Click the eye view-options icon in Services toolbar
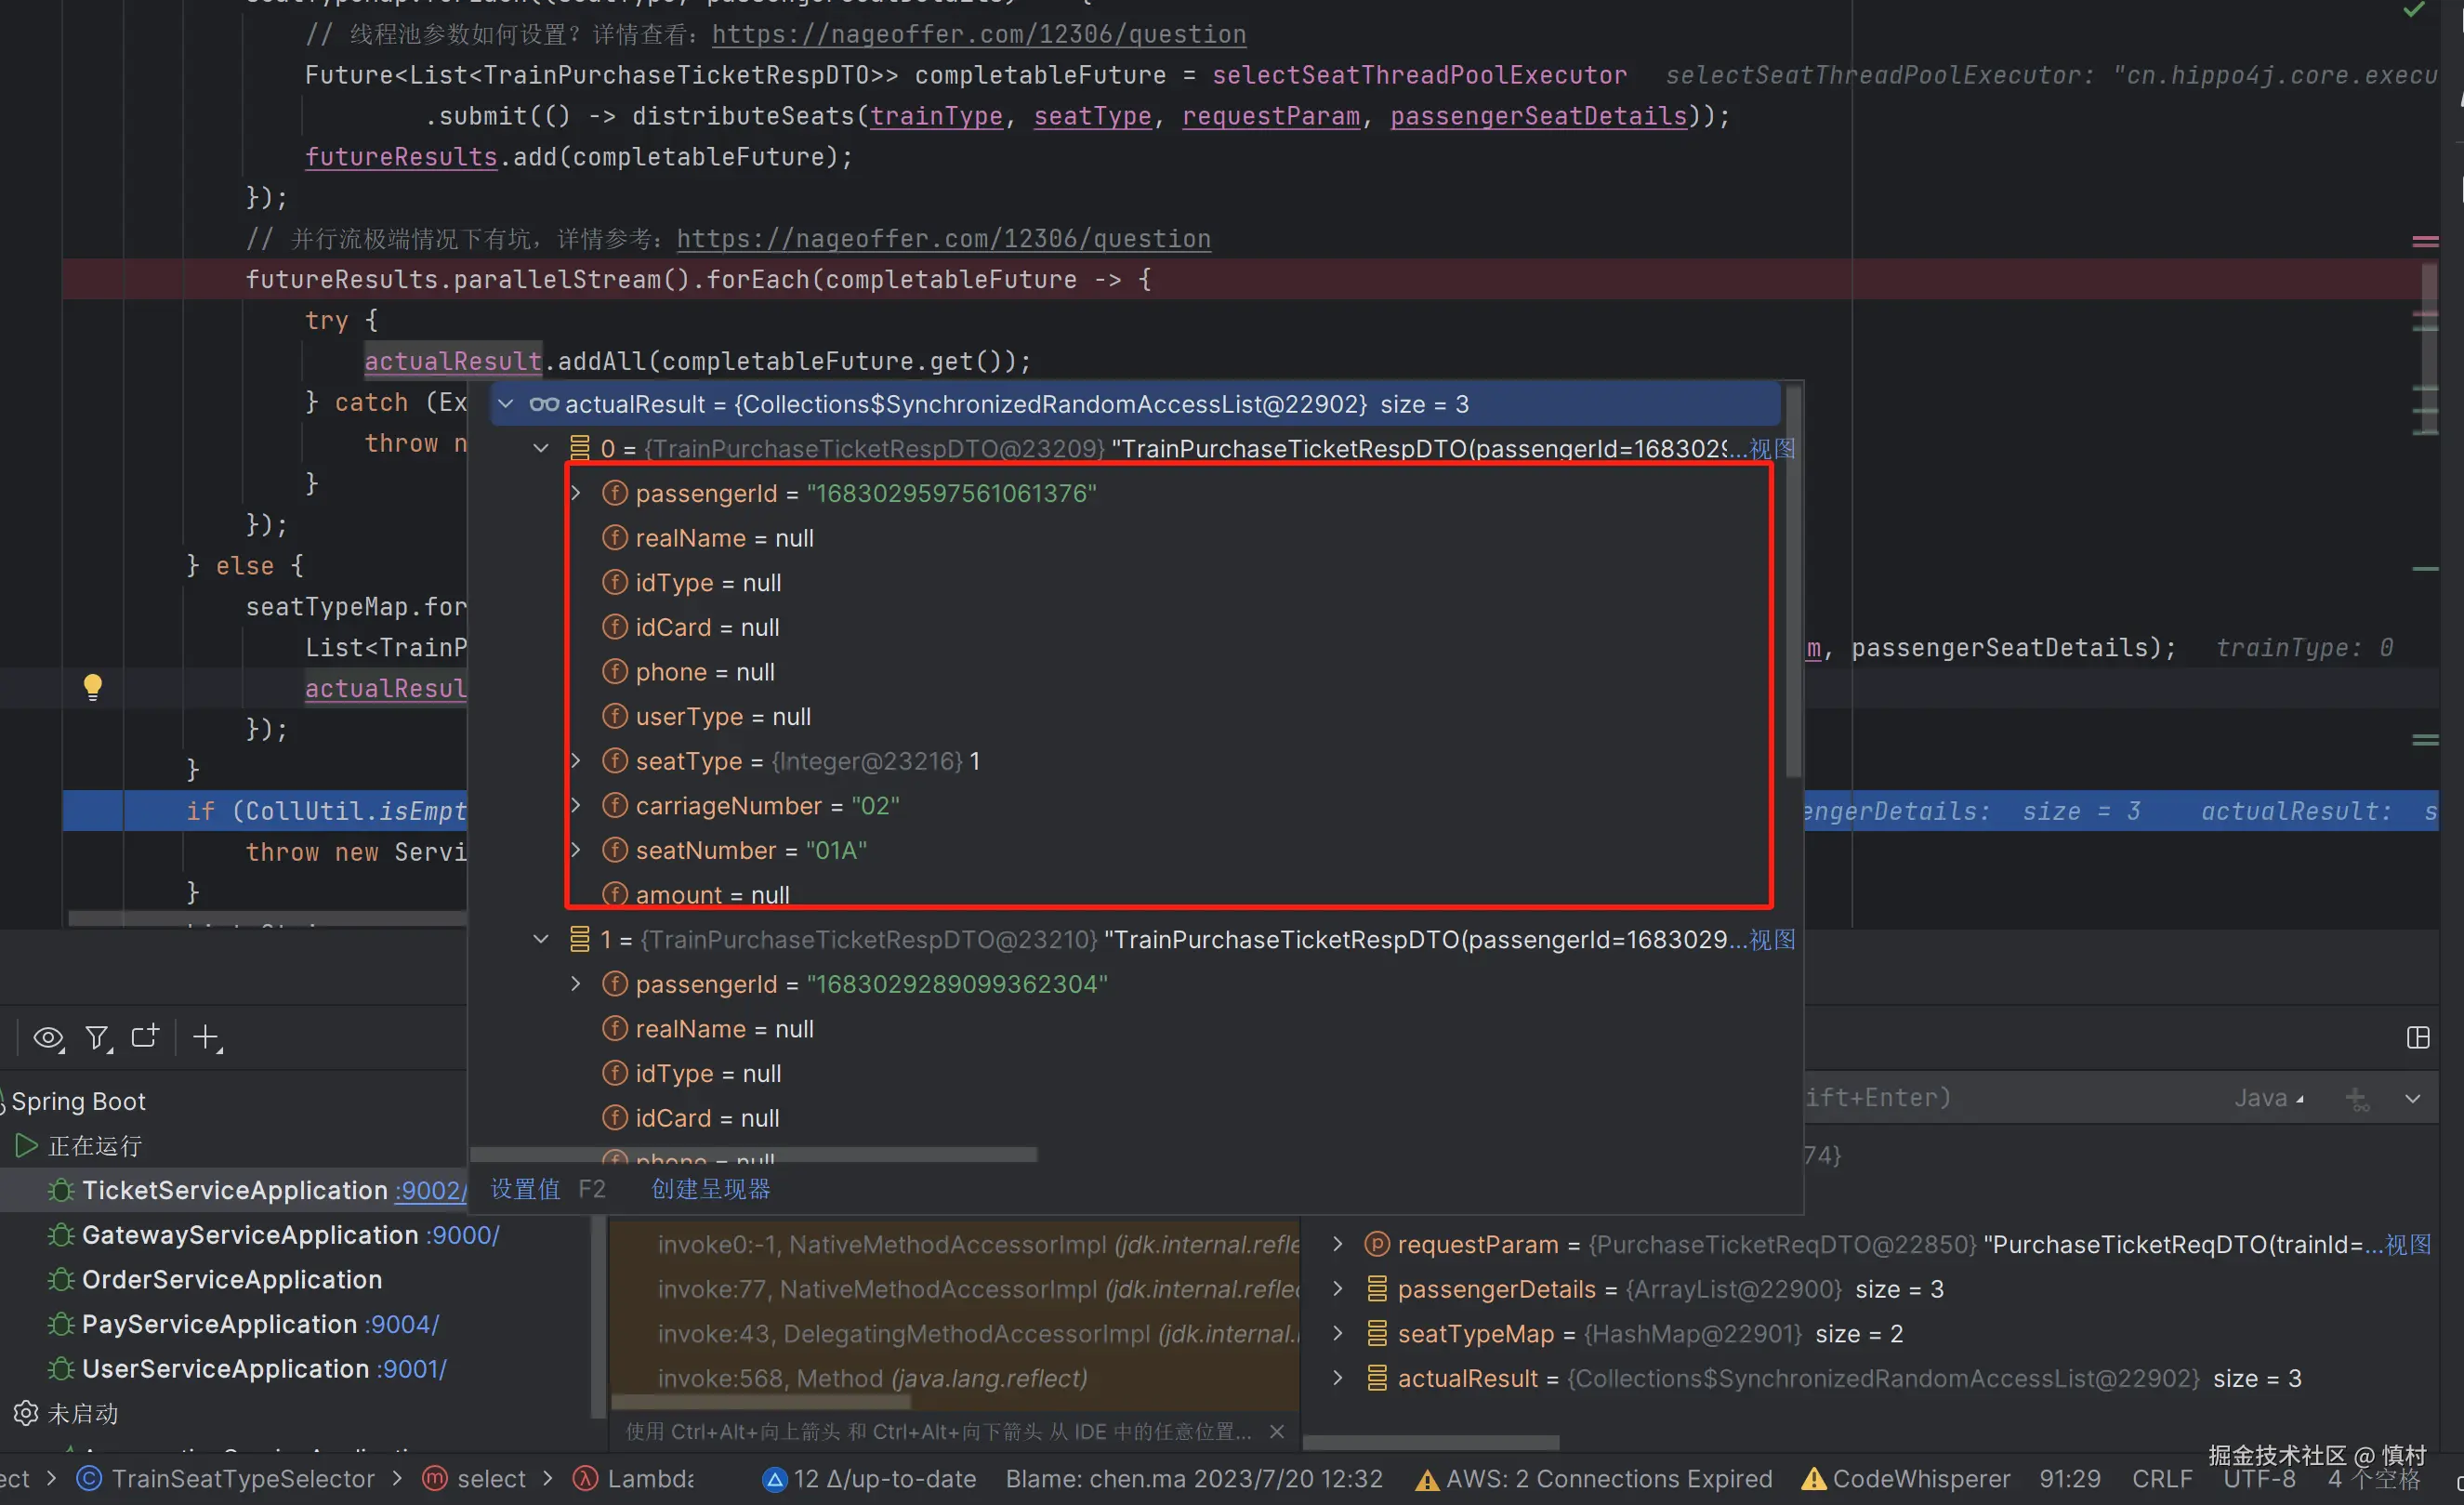Screen dimensions: 2464x1505 (x=47, y=1038)
